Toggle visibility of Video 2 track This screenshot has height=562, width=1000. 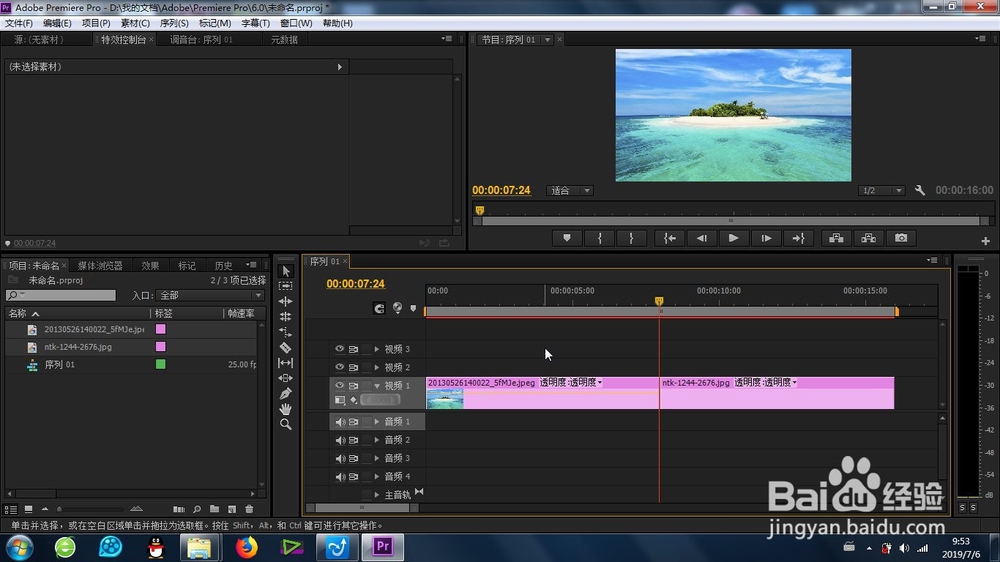(x=339, y=367)
